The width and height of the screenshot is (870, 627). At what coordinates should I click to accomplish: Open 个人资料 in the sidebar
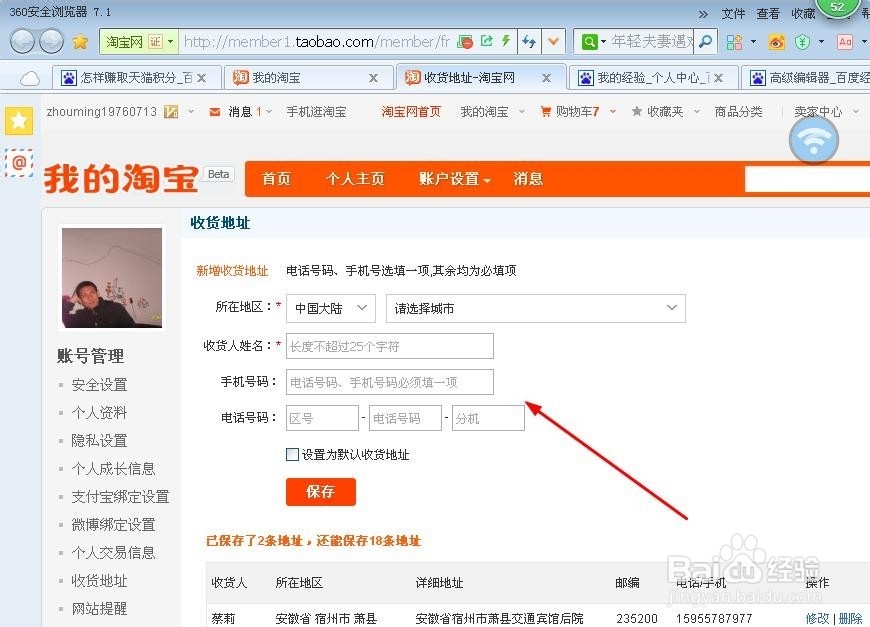(99, 413)
